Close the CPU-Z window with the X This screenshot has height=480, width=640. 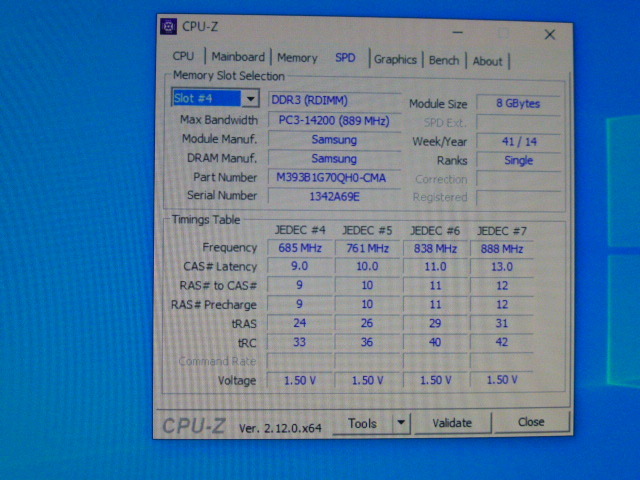point(550,34)
